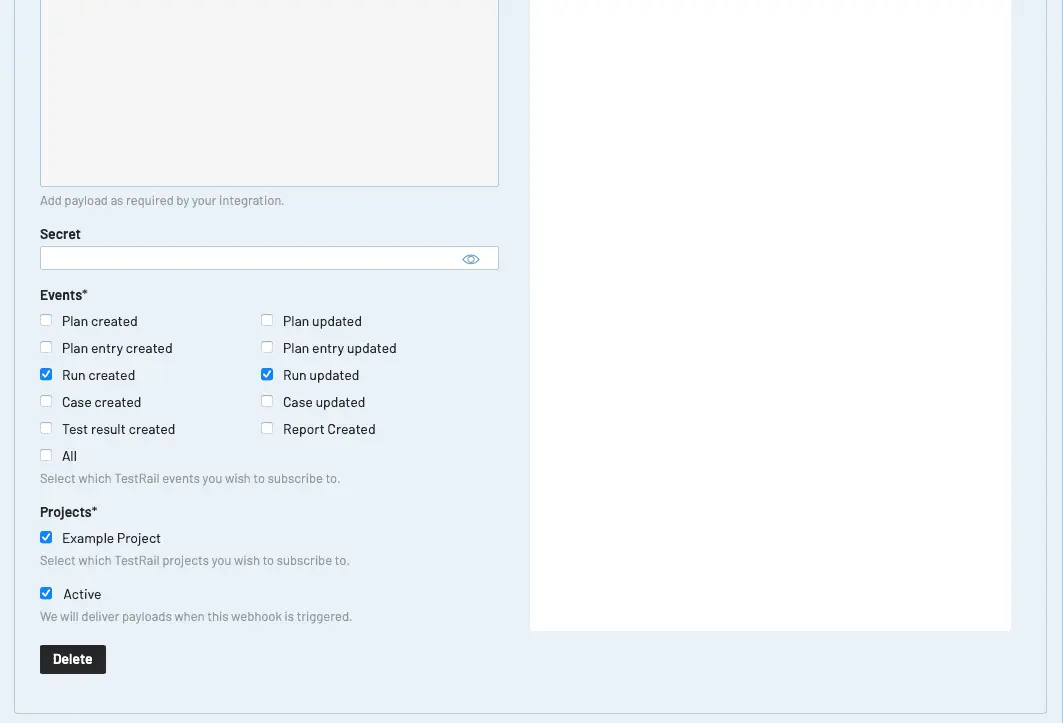Select the Case created event
Image resolution: width=1063 pixels, height=723 pixels.
coord(46,402)
